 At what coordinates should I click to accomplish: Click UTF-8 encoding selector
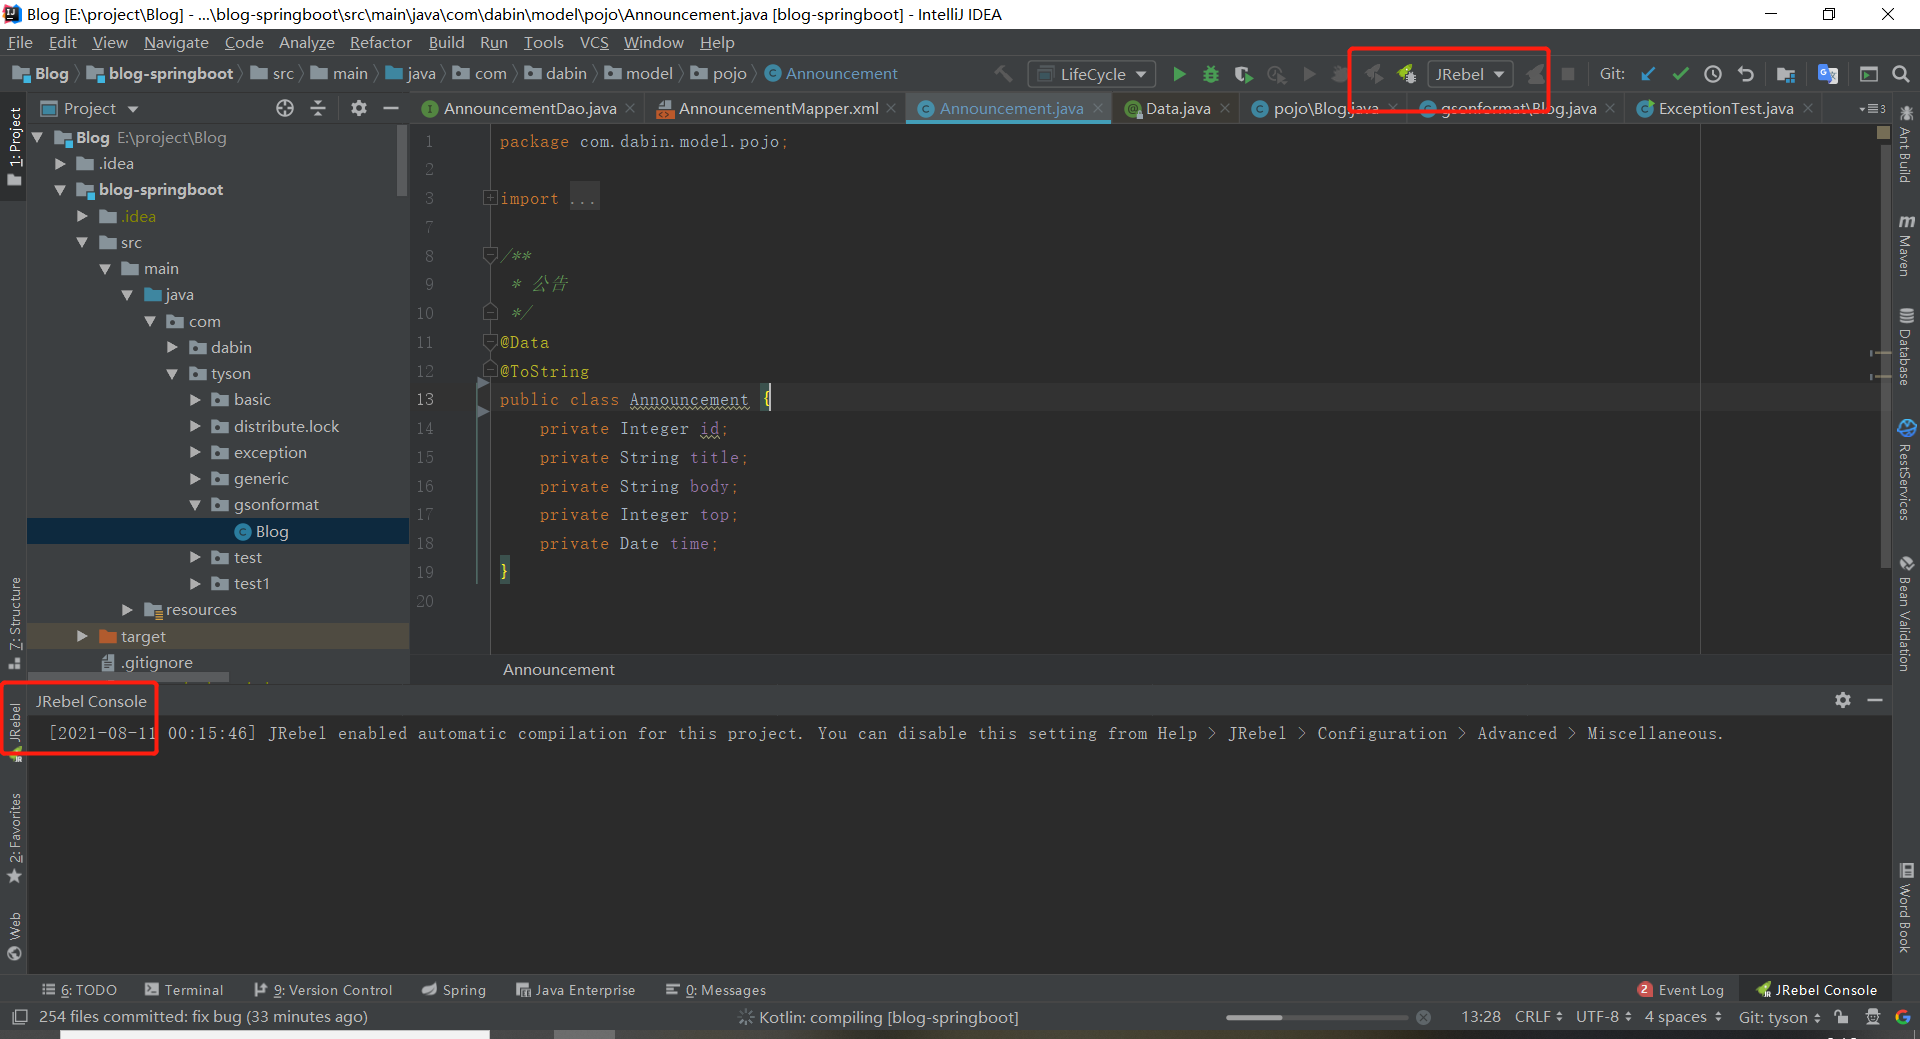click(1604, 1017)
